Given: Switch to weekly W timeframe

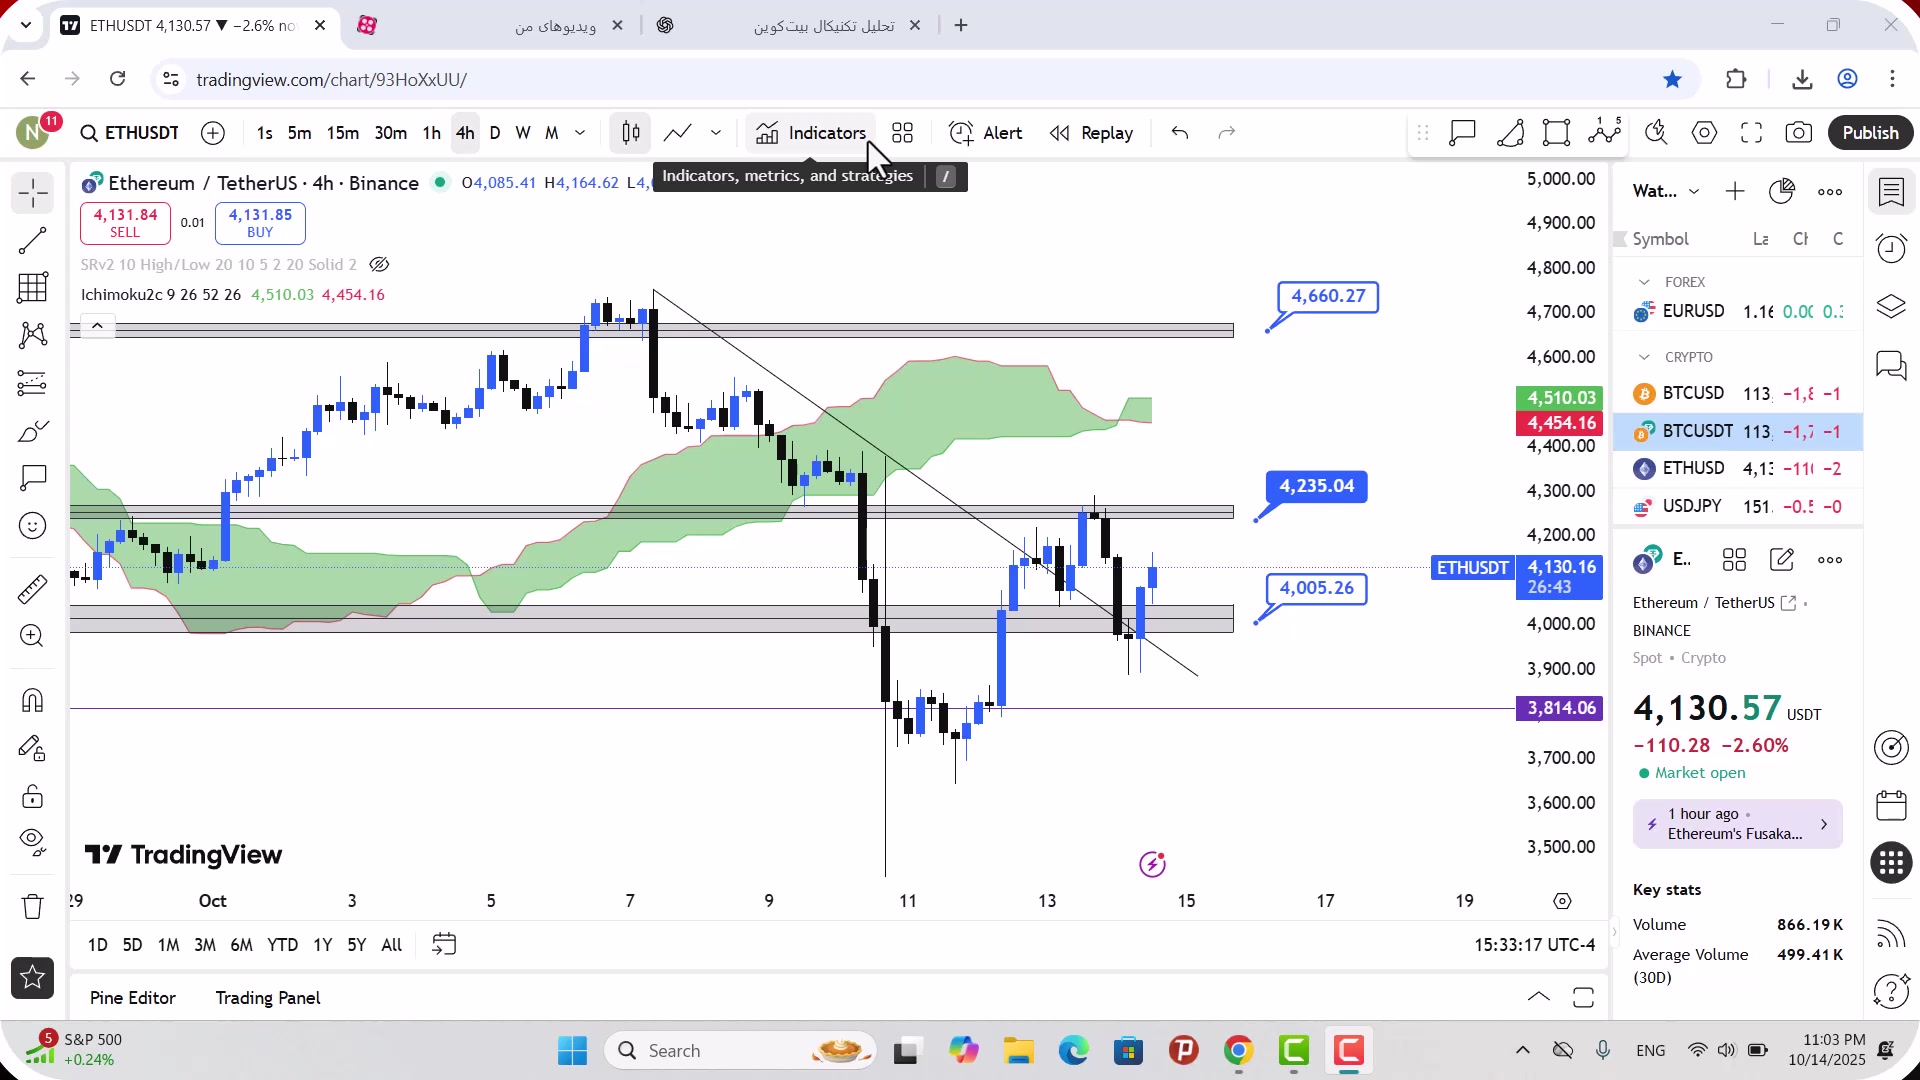Looking at the screenshot, I should pyautogui.click(x=523, y=133).
